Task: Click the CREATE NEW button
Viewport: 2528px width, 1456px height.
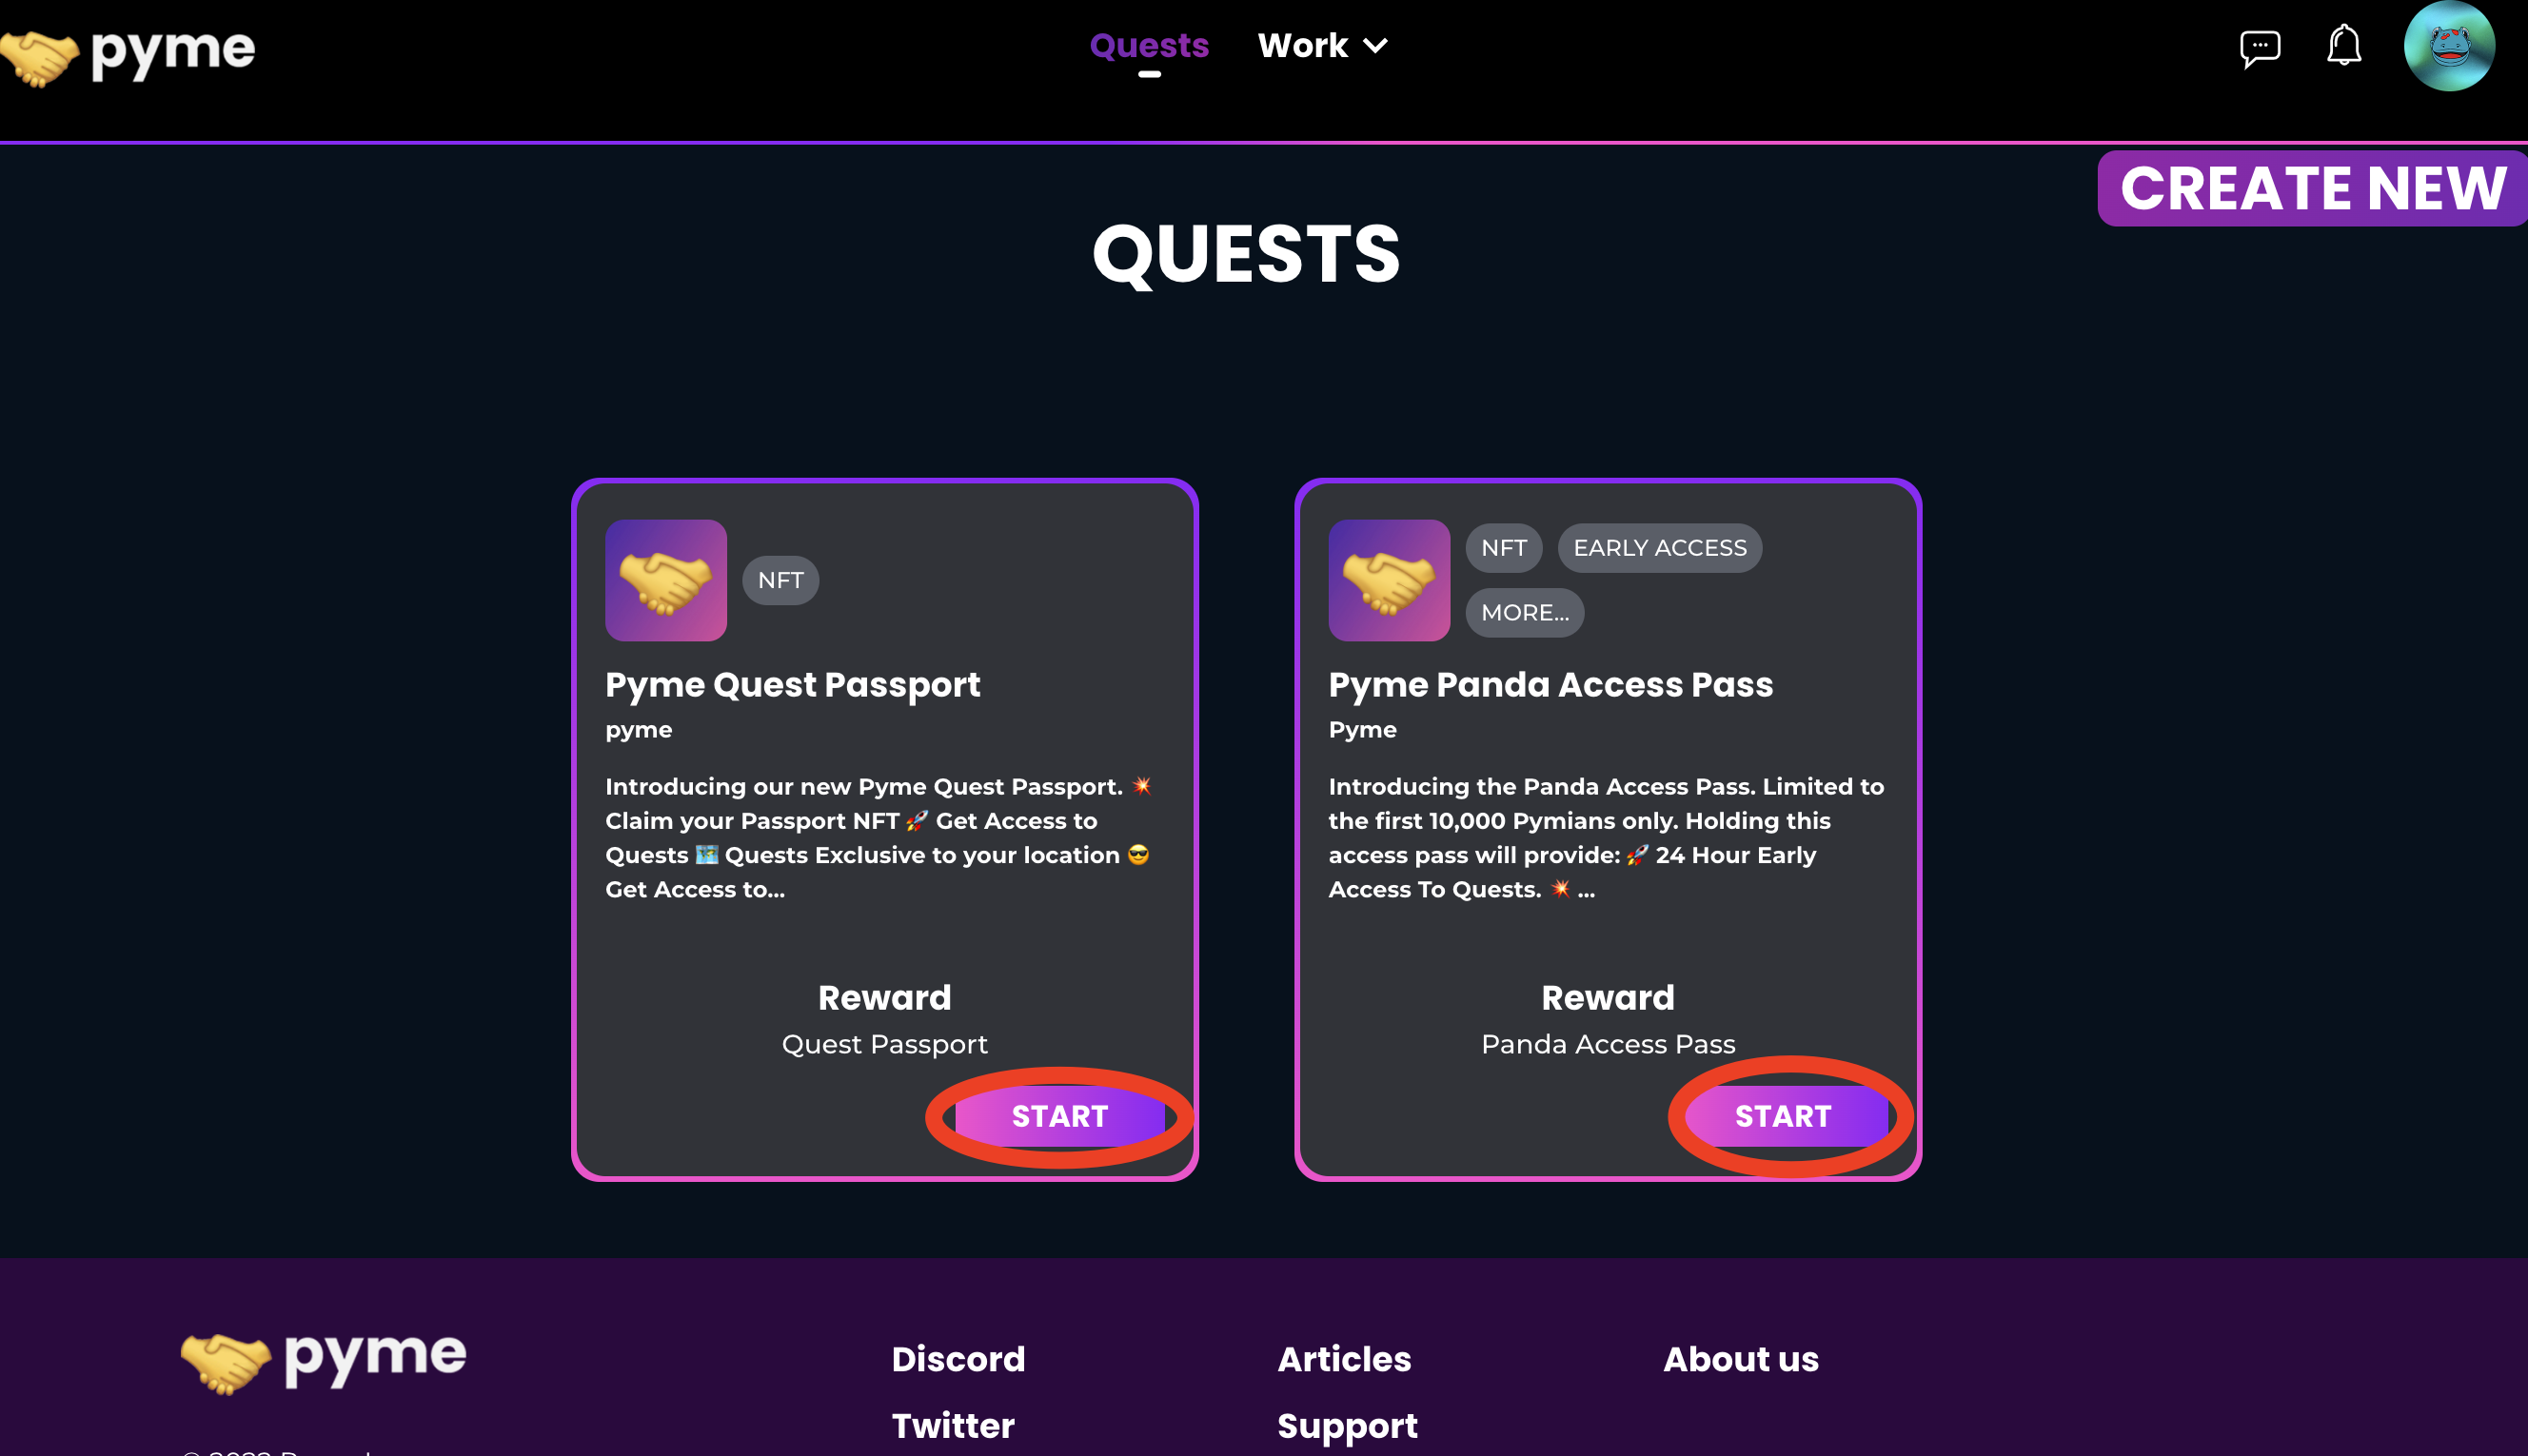Action: [2313, 188]
